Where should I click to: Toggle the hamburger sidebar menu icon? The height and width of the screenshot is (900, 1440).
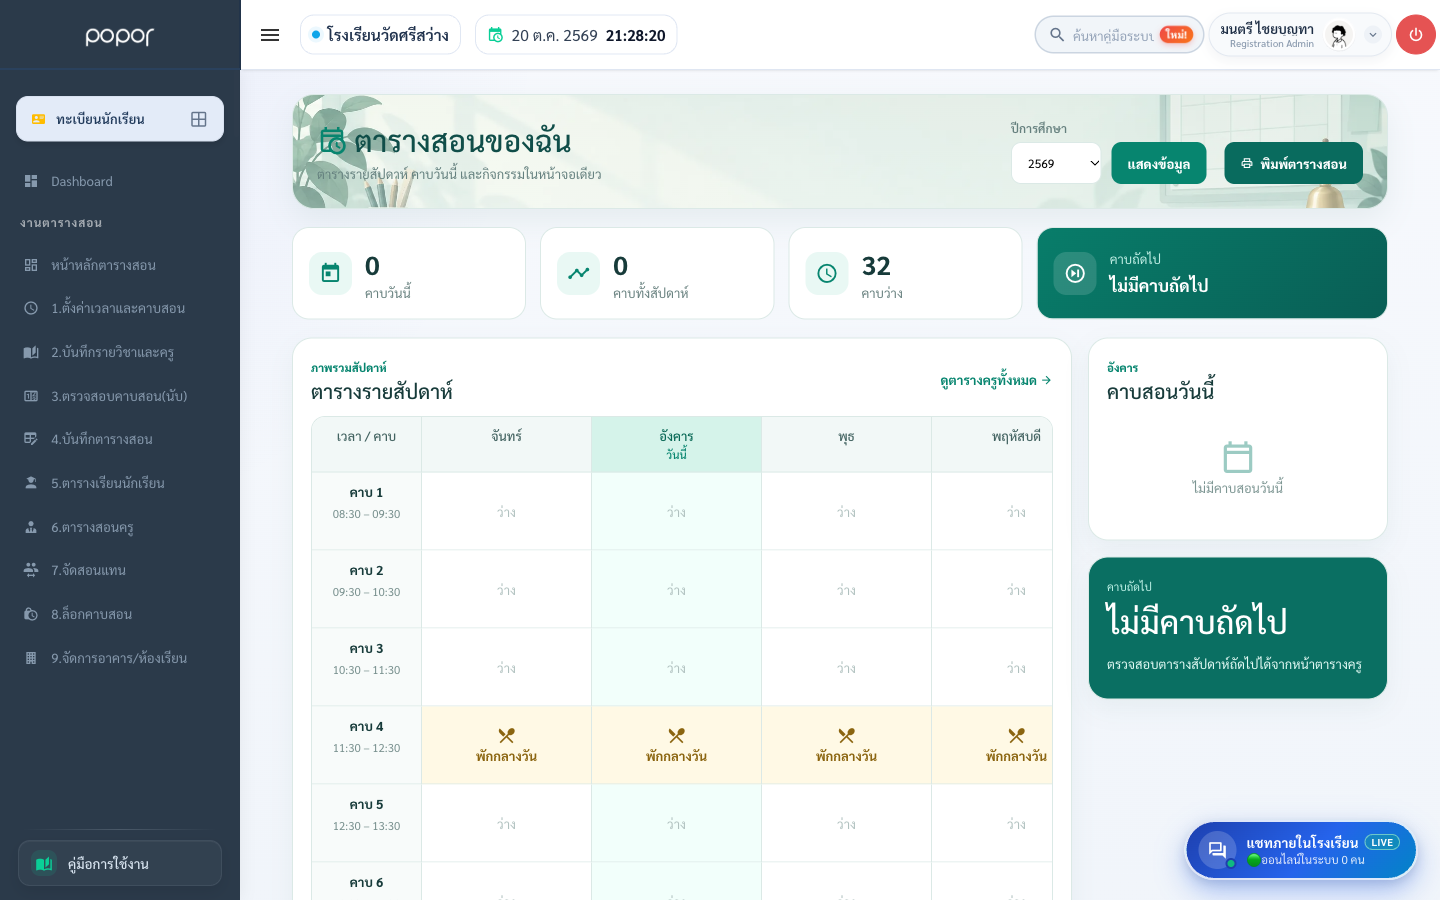(x=270, y=35)
